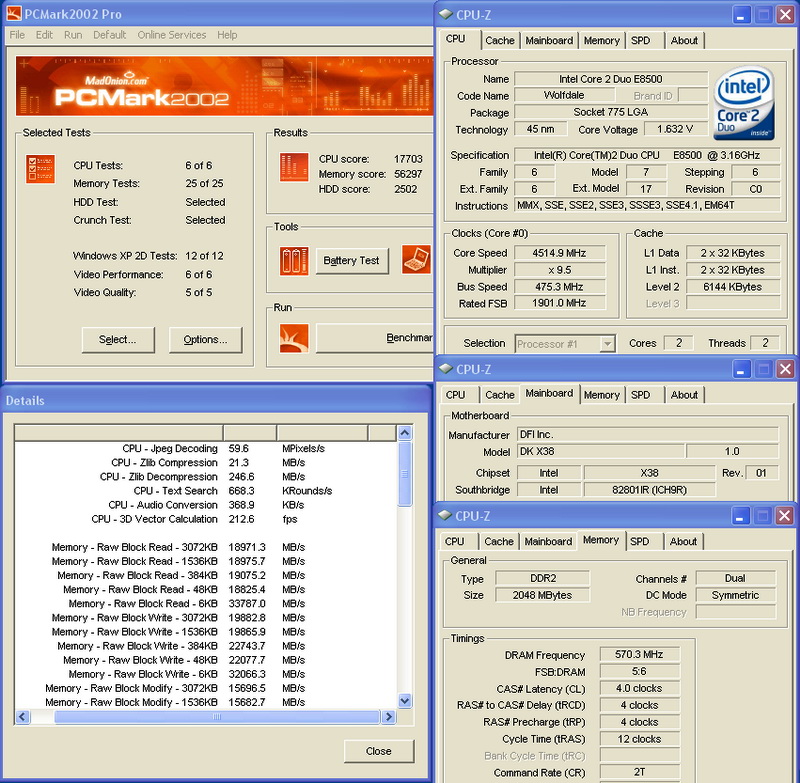This screenshot has height=783, width=800.
Task: Click the Run benchmark sunrise icon
Action: 294,339
